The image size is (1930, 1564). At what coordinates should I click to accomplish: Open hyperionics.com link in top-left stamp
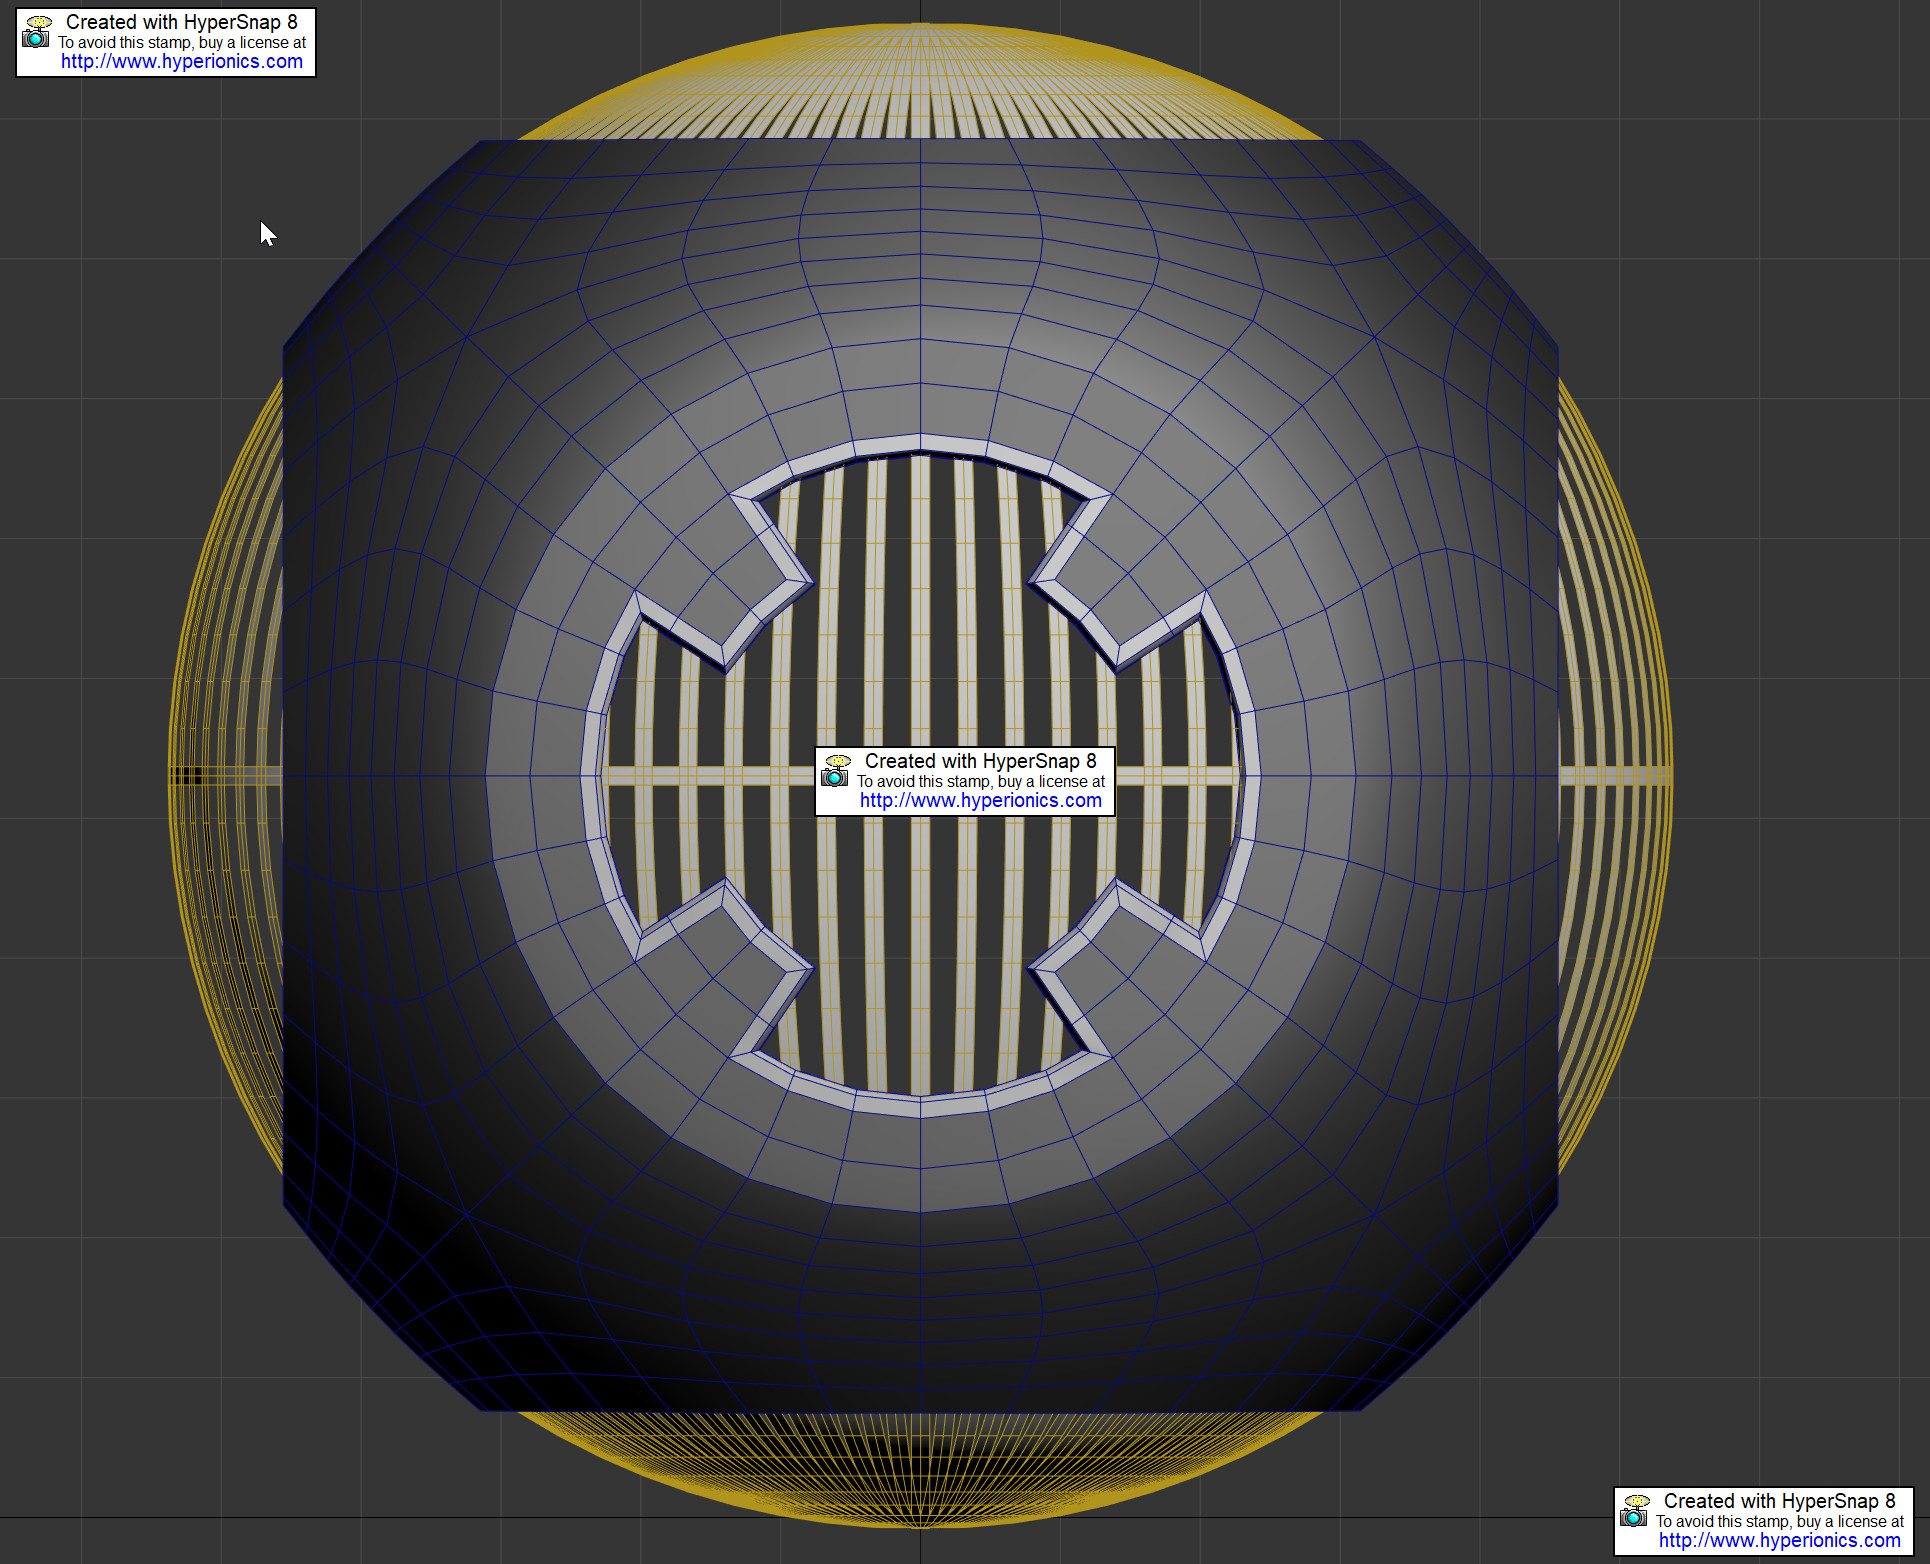click(182, 61)
